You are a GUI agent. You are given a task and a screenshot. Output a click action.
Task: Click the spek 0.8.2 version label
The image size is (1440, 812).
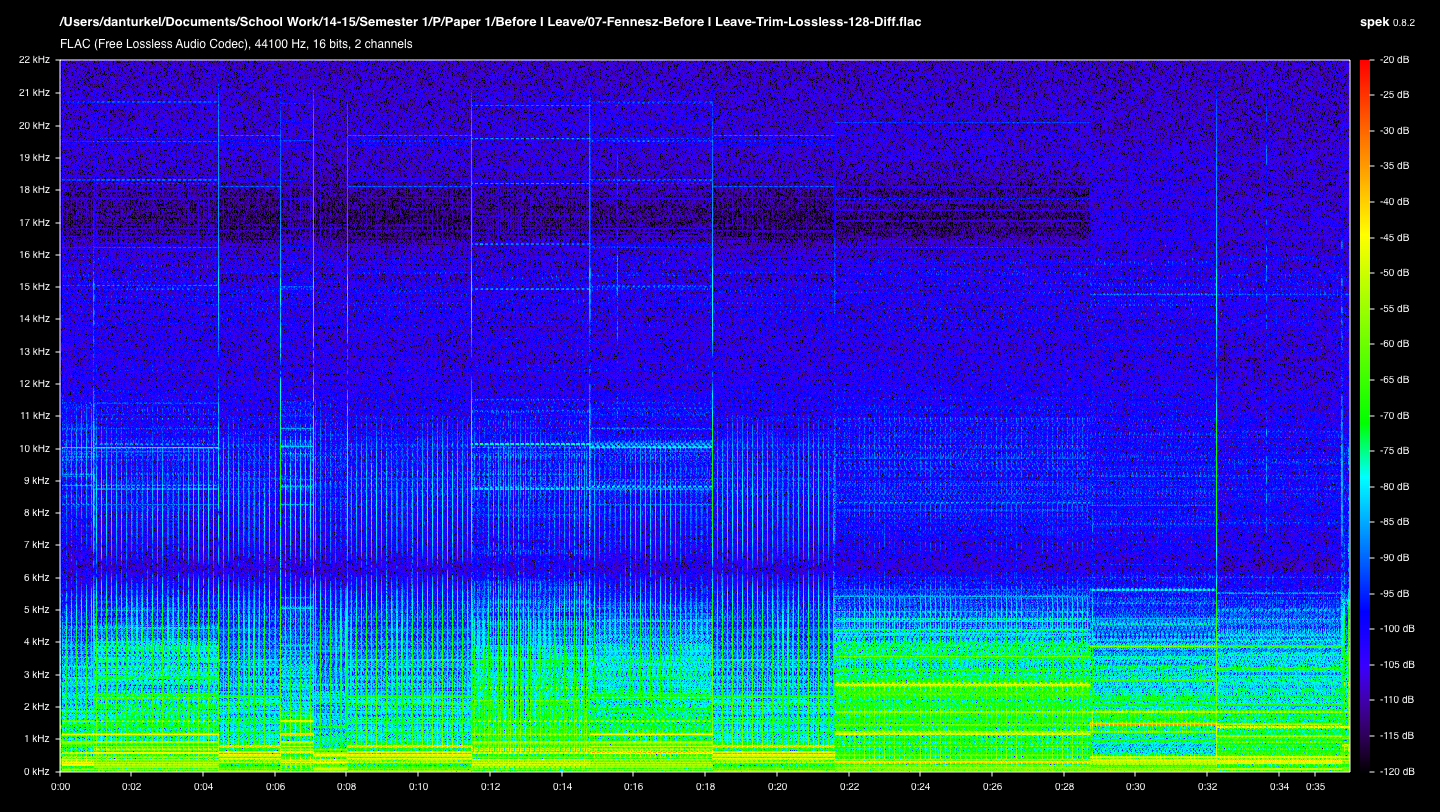coord(1387,21)
